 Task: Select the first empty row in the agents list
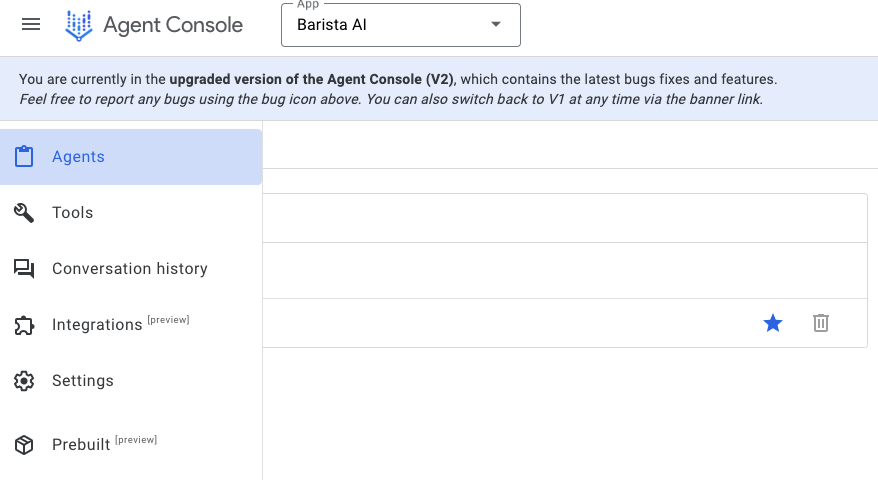(565, 218)
